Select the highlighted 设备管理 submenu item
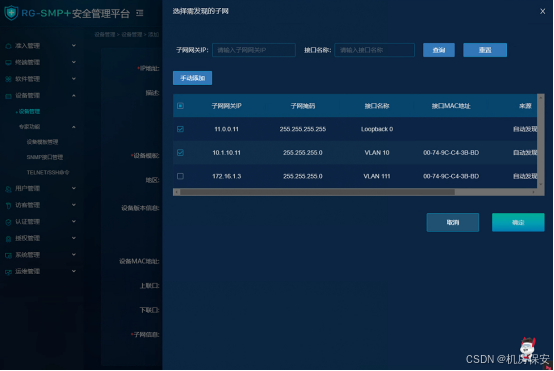The image size is (554, 371). (x=29, y=112)
